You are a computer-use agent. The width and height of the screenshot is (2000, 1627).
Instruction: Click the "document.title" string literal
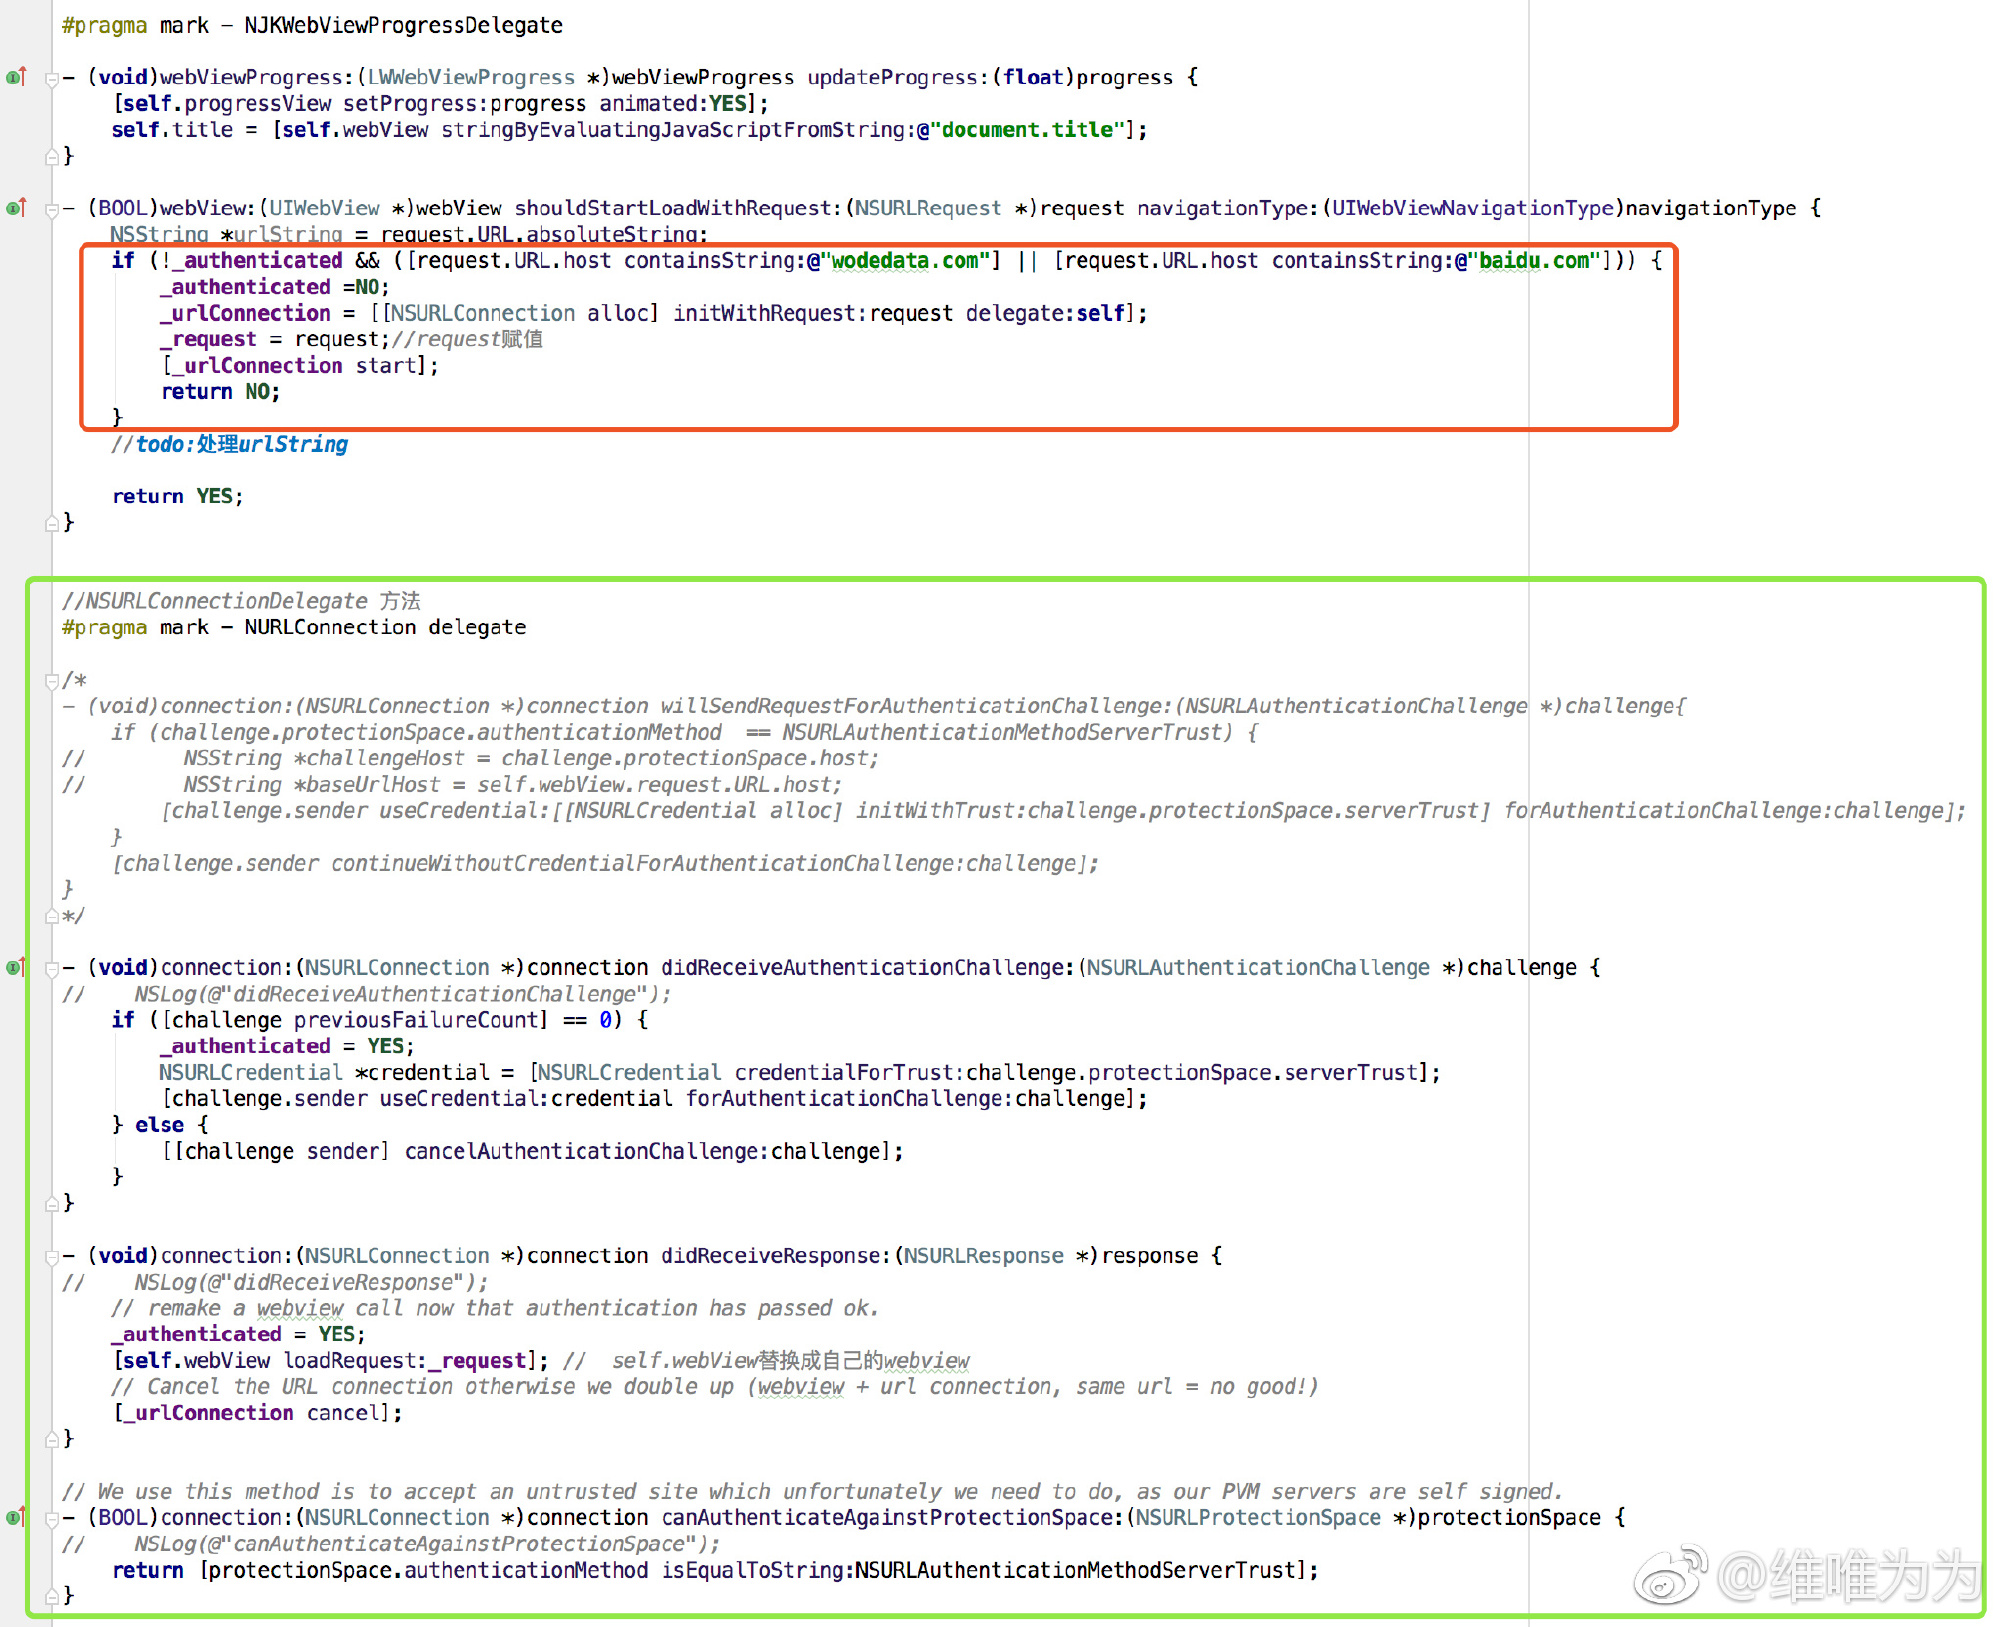tap(1027, 130)
